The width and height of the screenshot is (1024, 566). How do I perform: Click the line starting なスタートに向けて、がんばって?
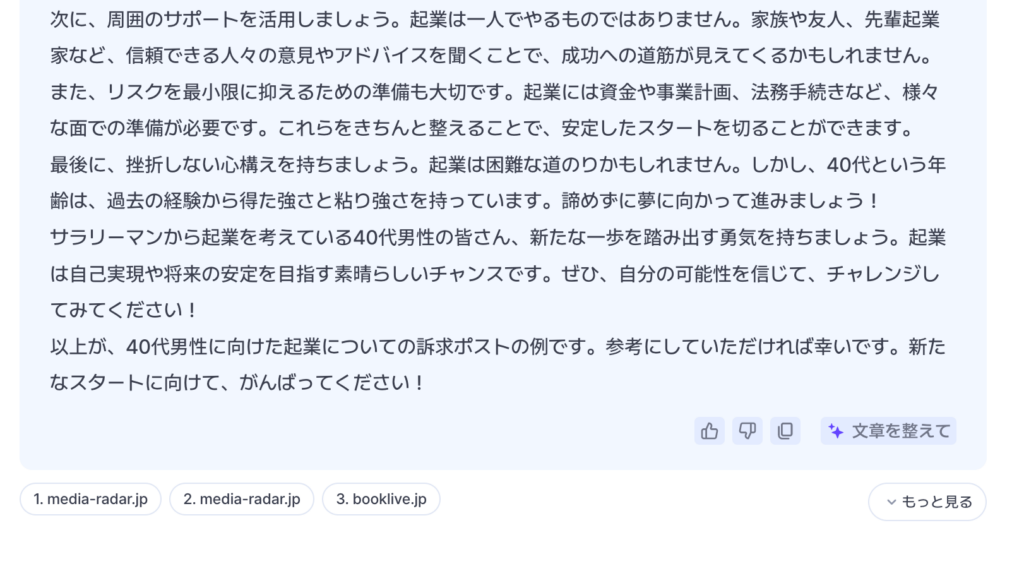[x=238, y=383]
